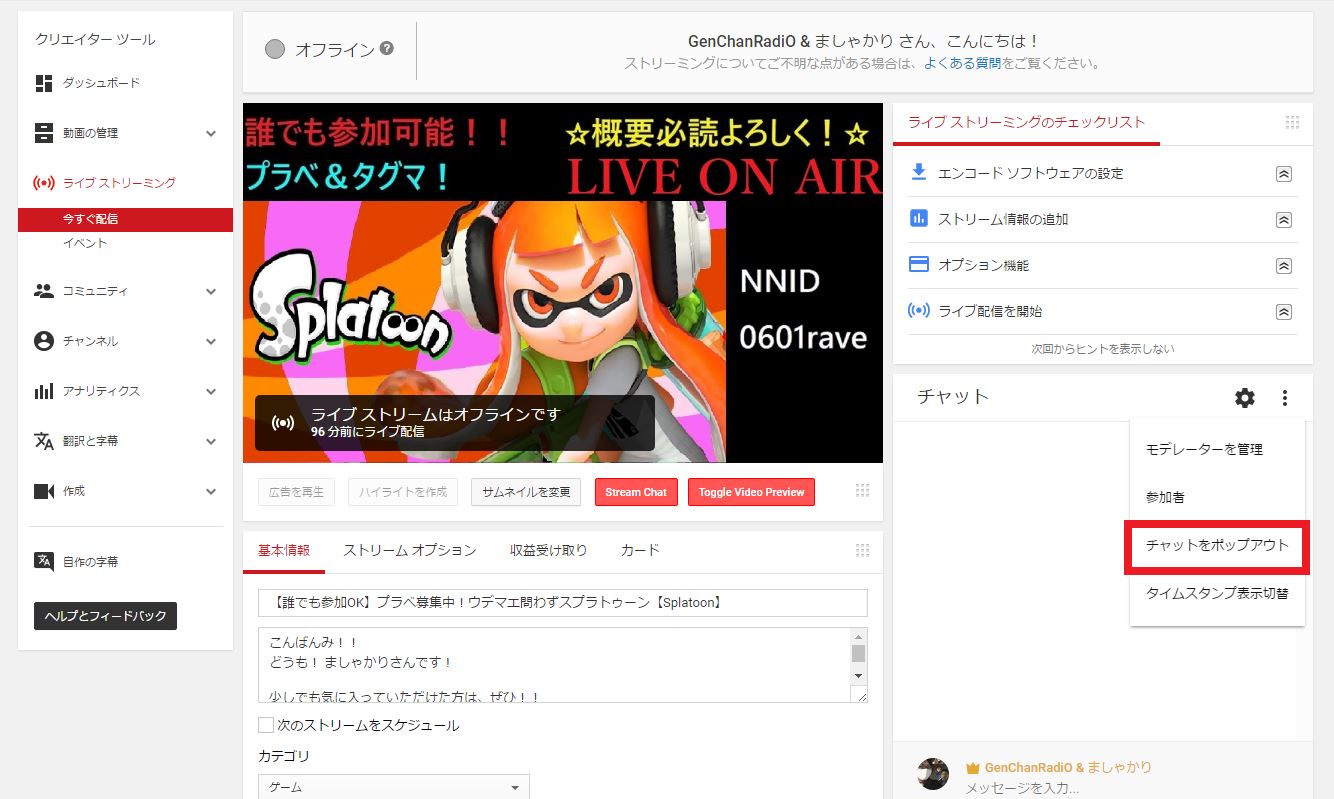1334x799 pixels.
Task: Select 今すぐ配信 in the sidebar
Action: pos(125,219)
